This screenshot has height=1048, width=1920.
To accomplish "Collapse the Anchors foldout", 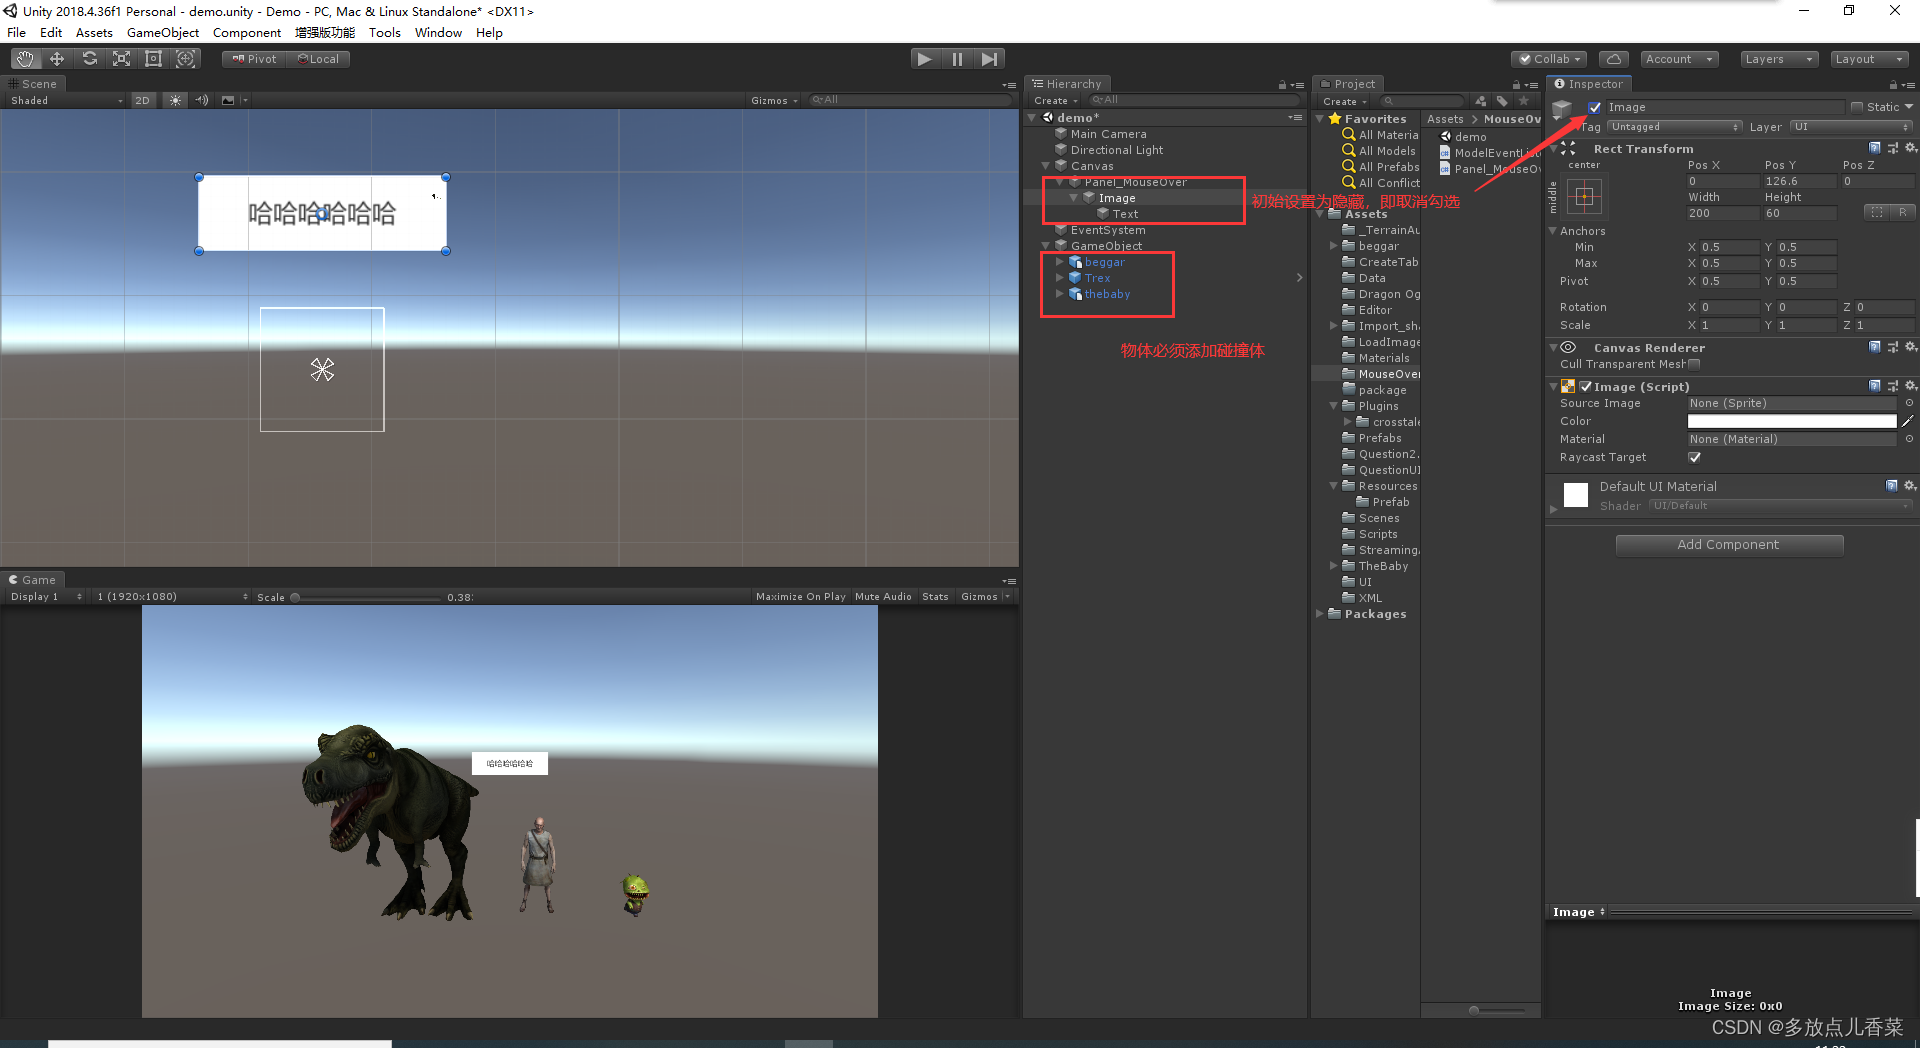I will [x=1553, y=231].
